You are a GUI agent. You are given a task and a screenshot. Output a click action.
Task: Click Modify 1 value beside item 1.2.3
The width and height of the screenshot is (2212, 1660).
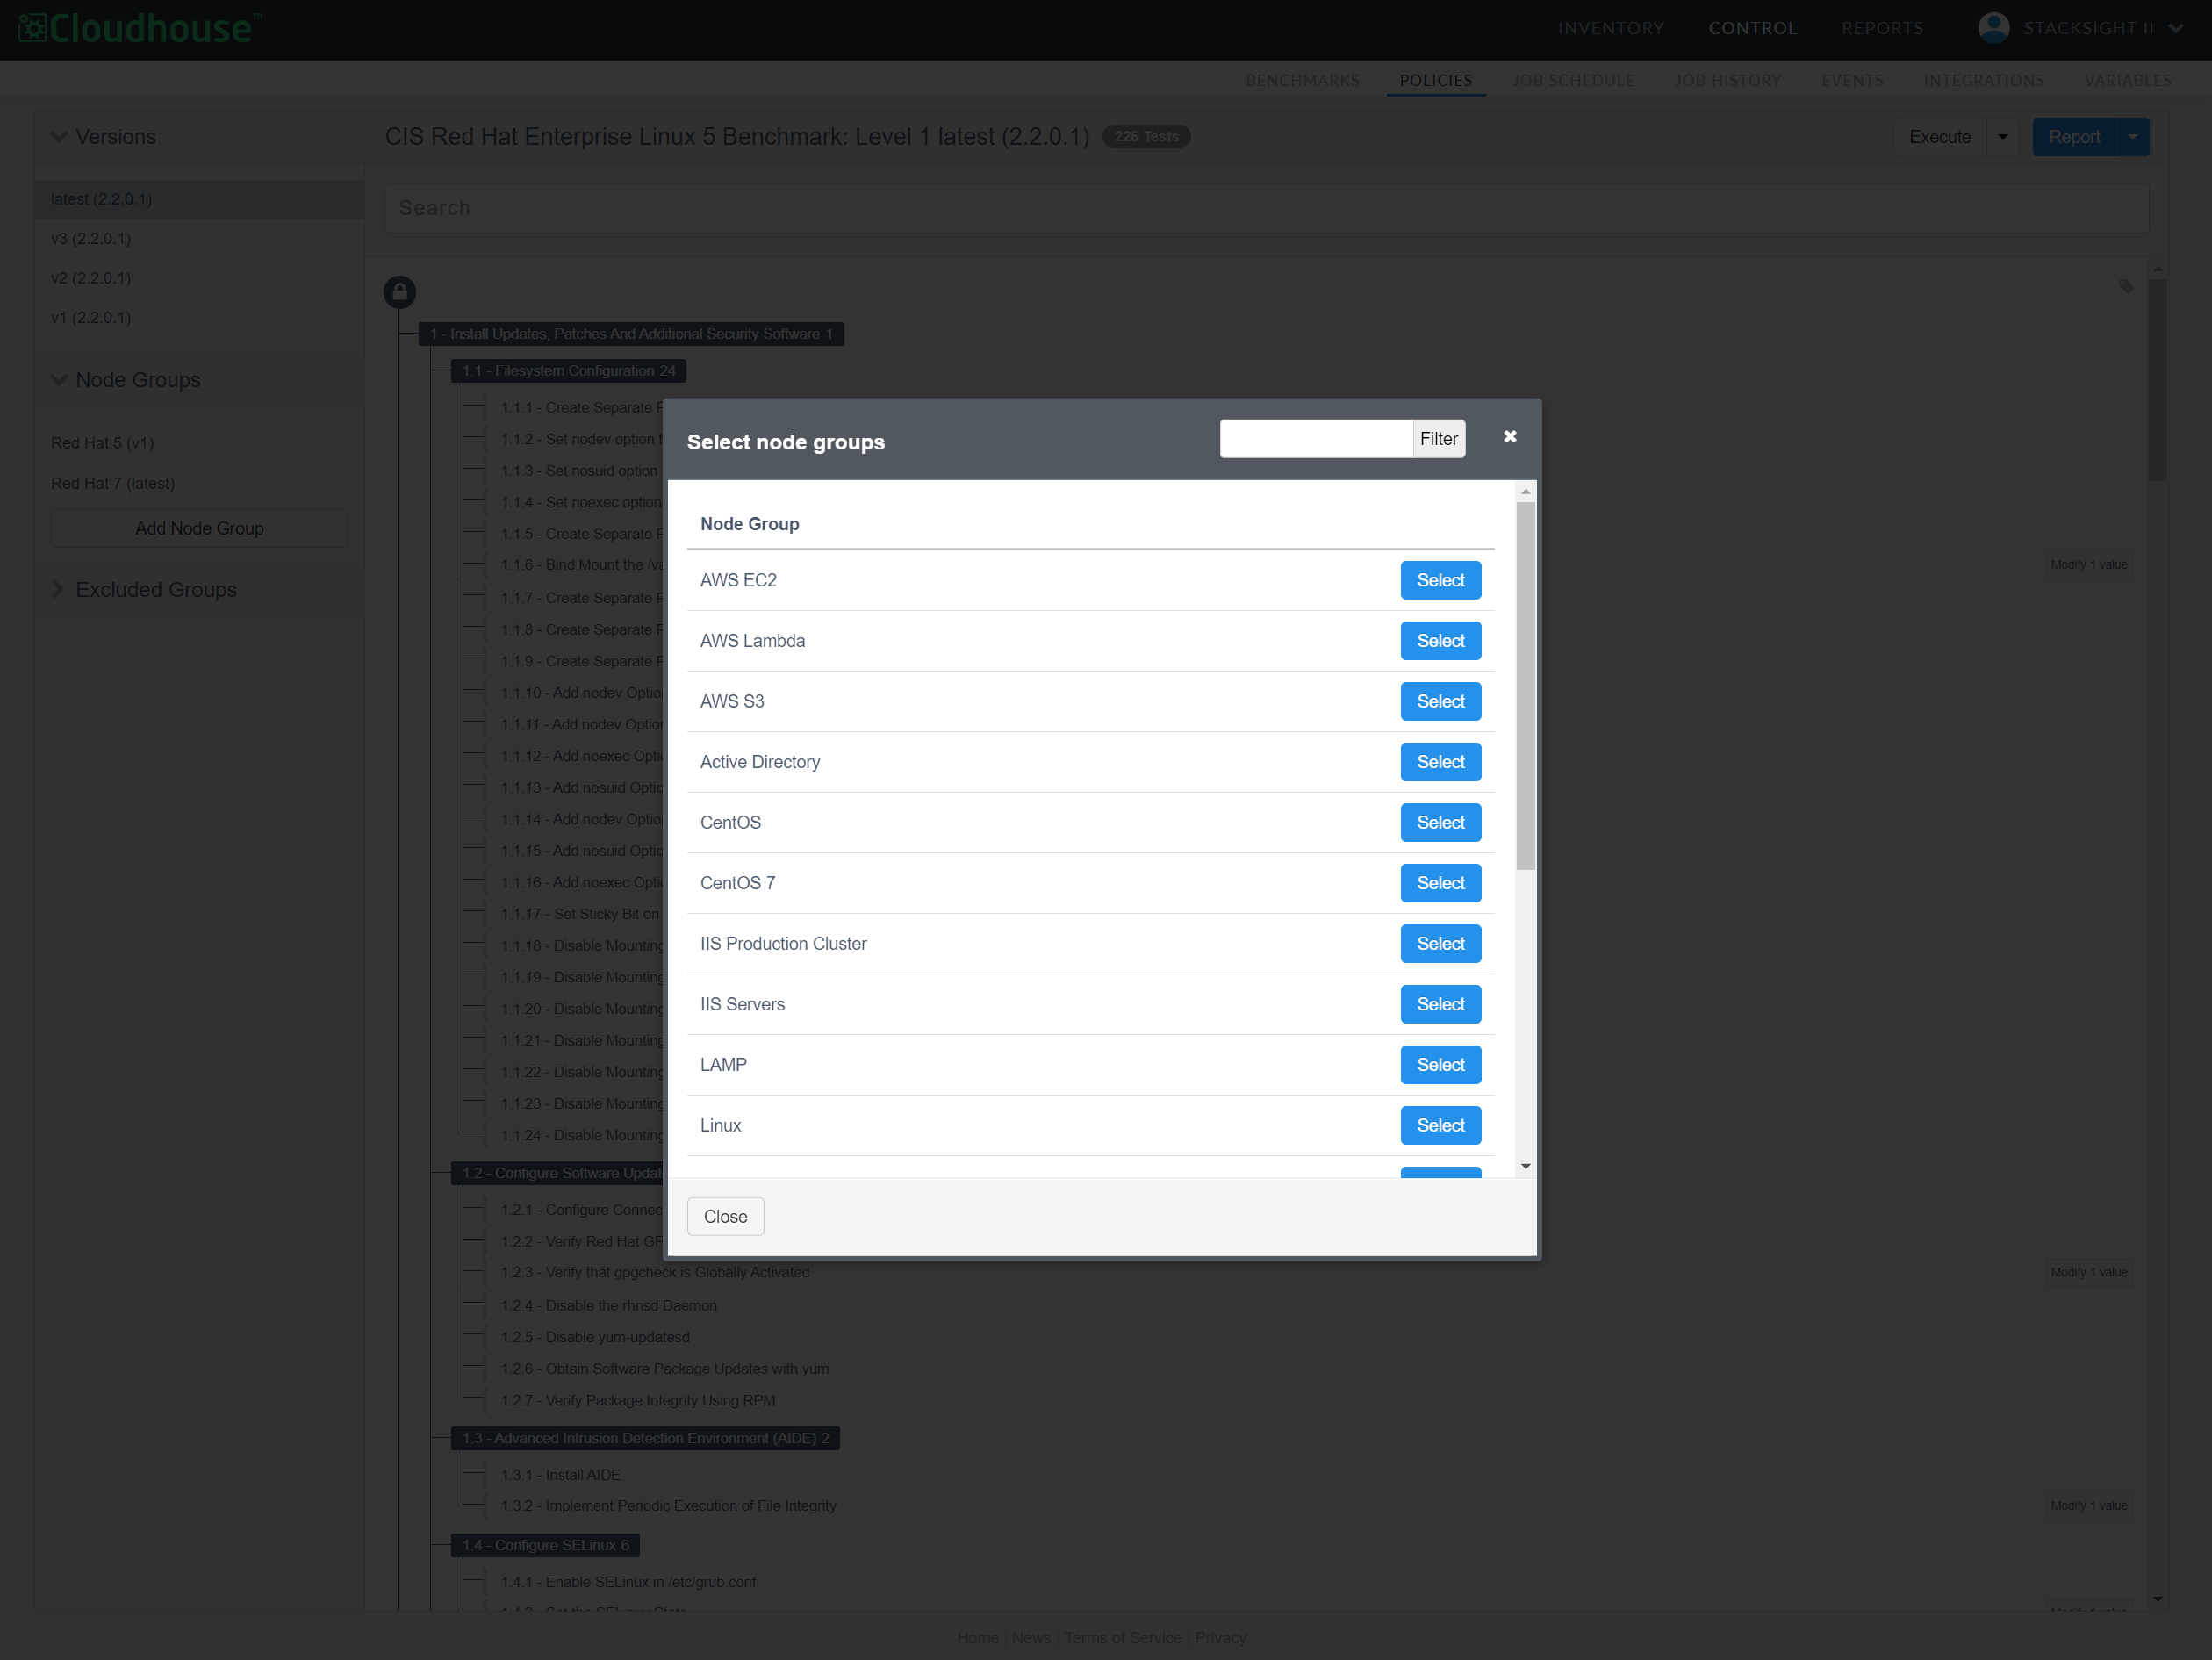pos(2088,1272)
